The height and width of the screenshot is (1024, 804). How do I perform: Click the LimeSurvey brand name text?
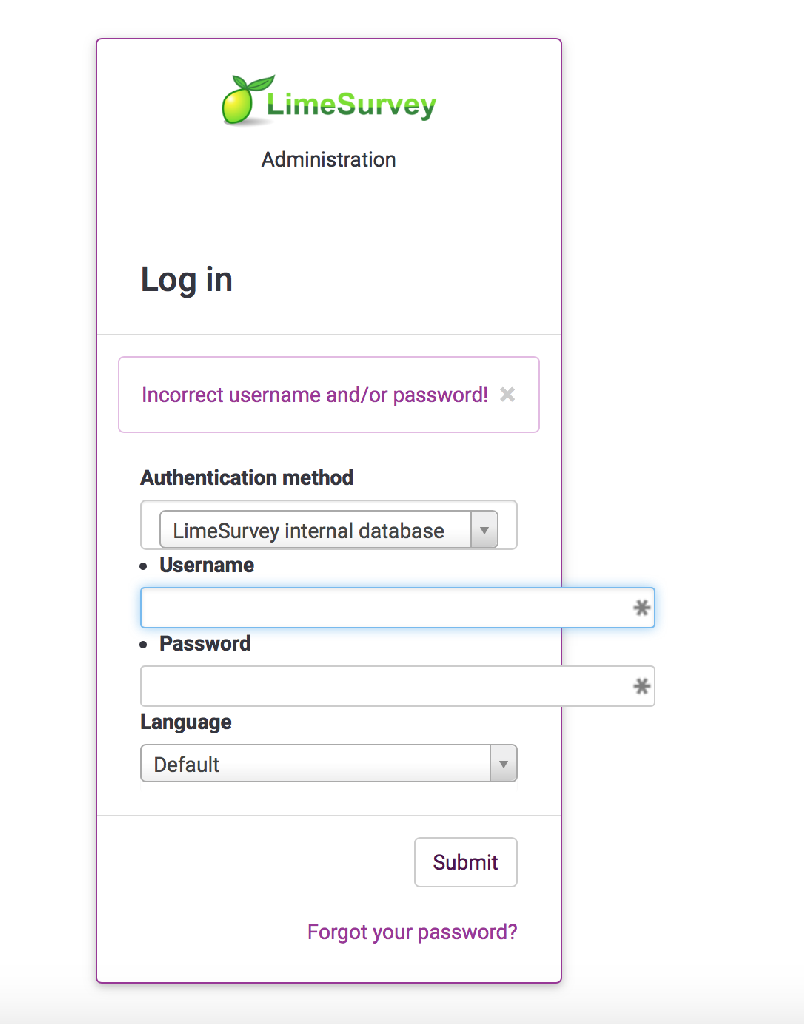click(x=351, y=106)
